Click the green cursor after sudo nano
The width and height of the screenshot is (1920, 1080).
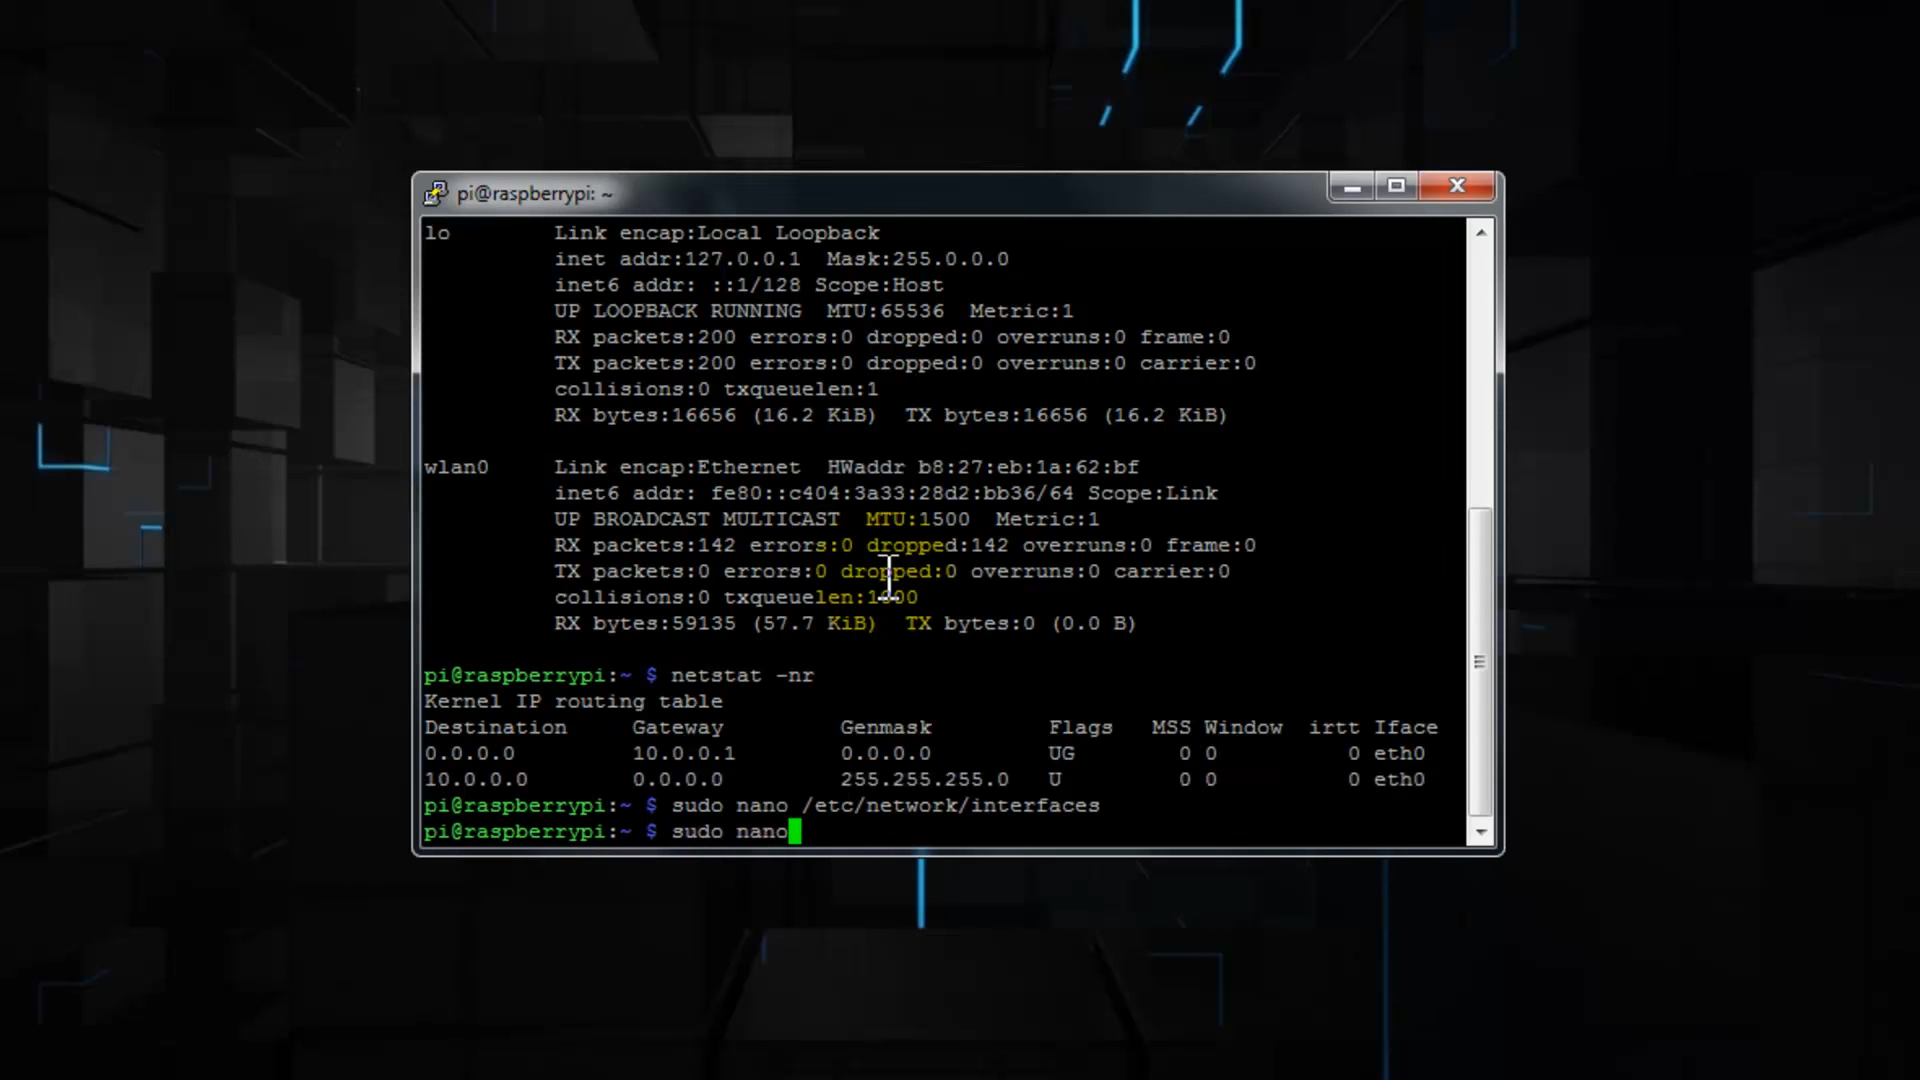[x=795, y=831]
